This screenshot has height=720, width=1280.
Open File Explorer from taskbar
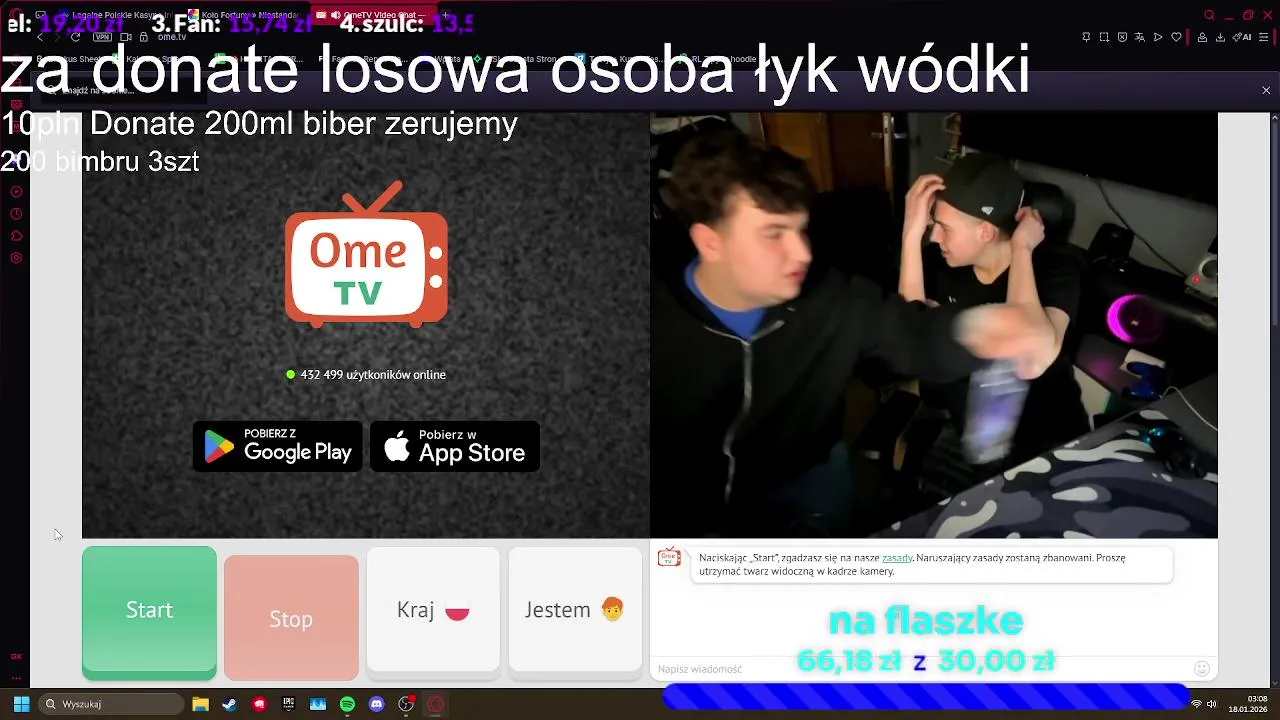200,704
